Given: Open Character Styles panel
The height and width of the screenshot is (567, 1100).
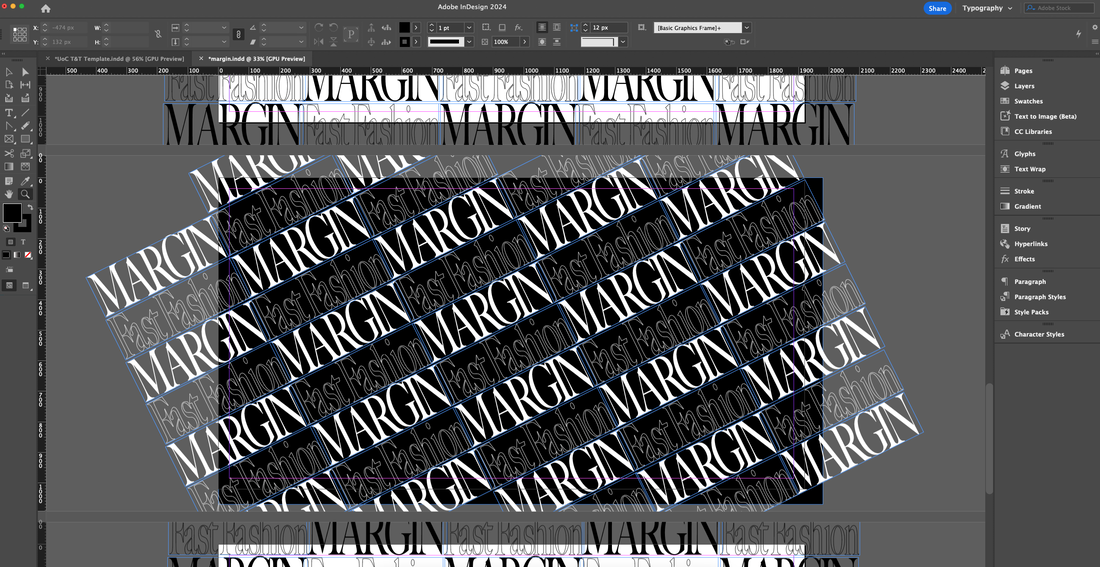Looking at the screenshot, I should pos(1038,334).
